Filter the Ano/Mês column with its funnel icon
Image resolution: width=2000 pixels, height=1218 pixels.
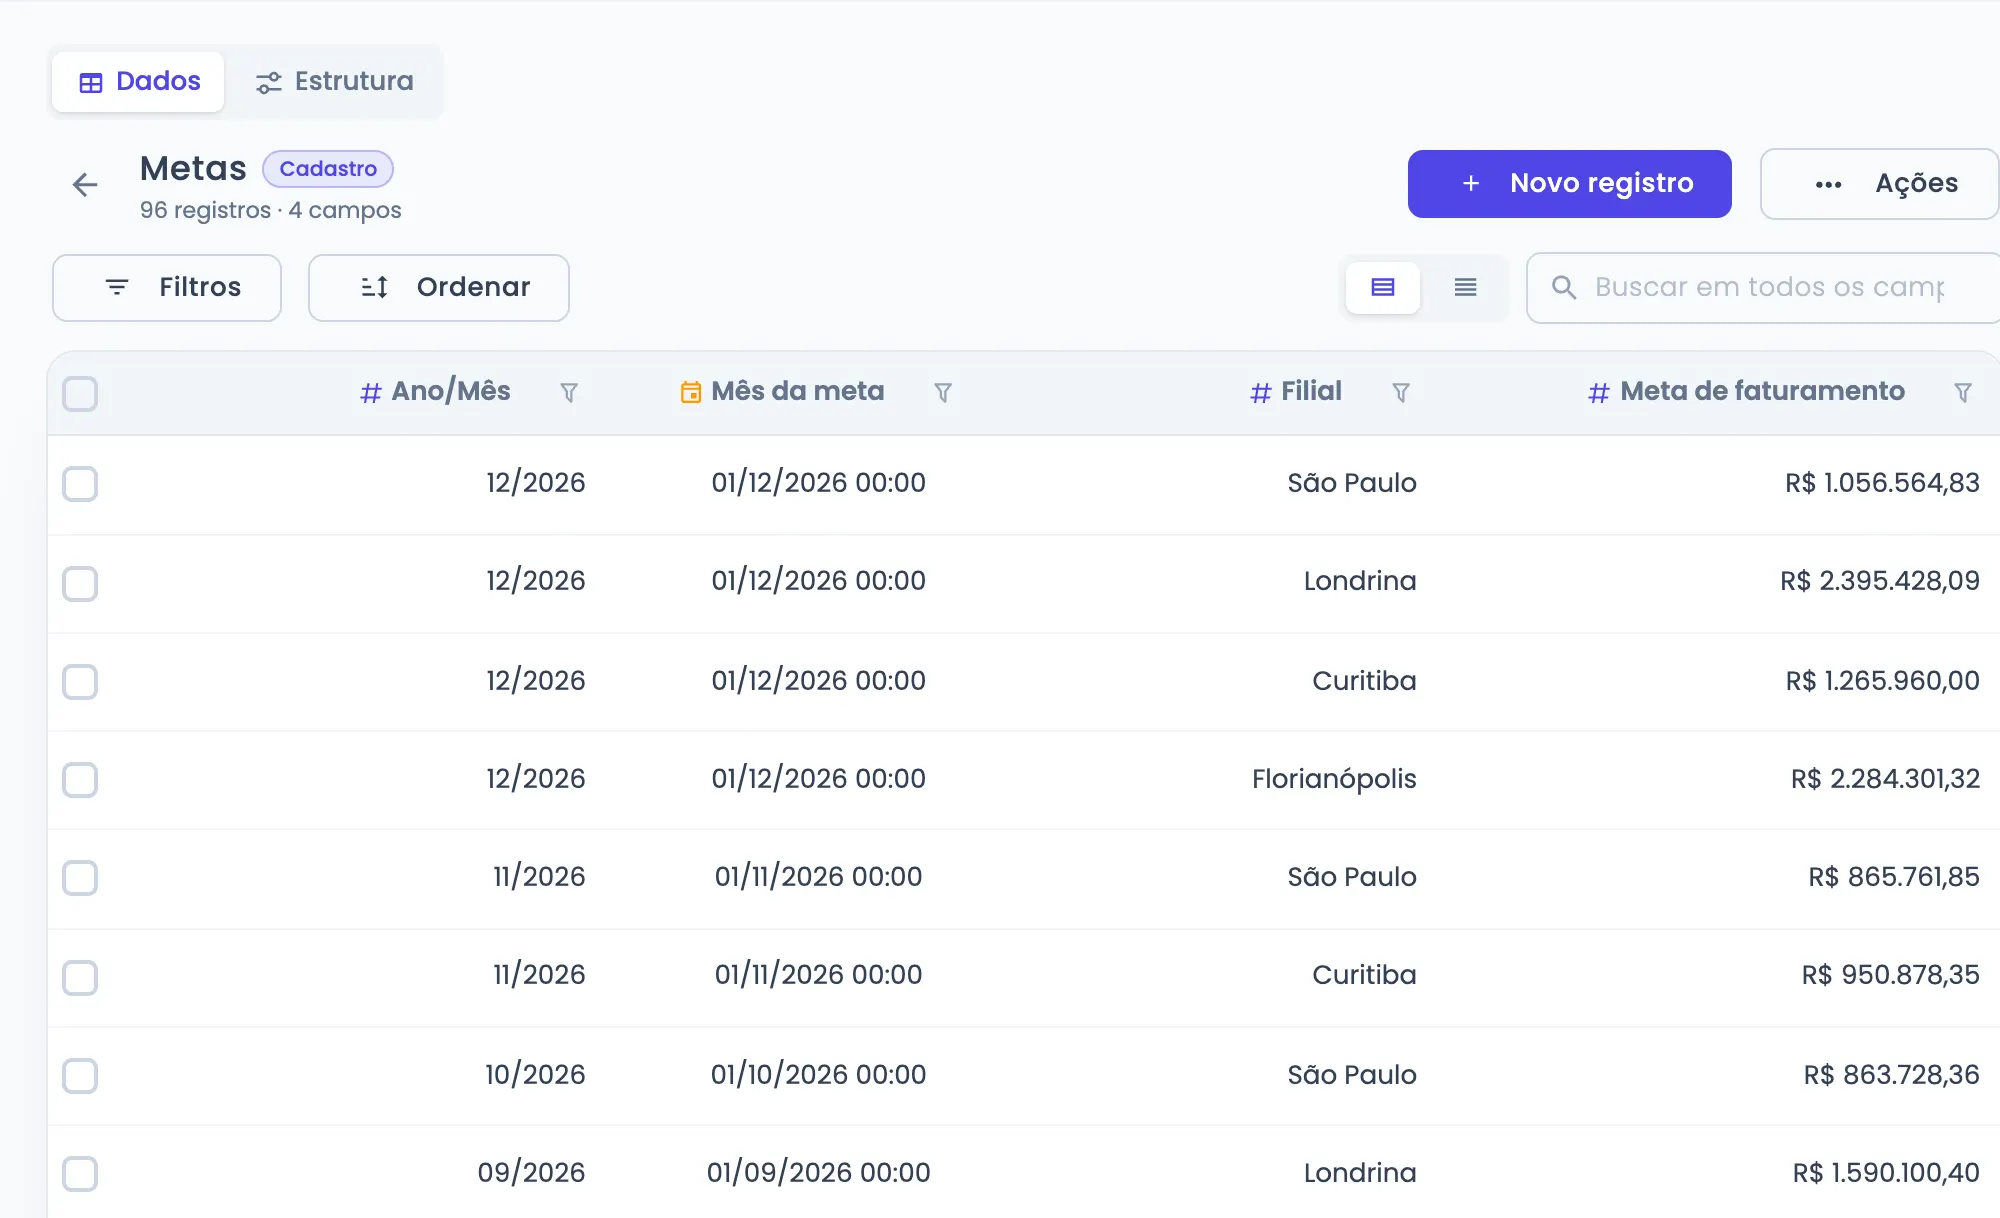pyautogui.click(x=569, y=393)
